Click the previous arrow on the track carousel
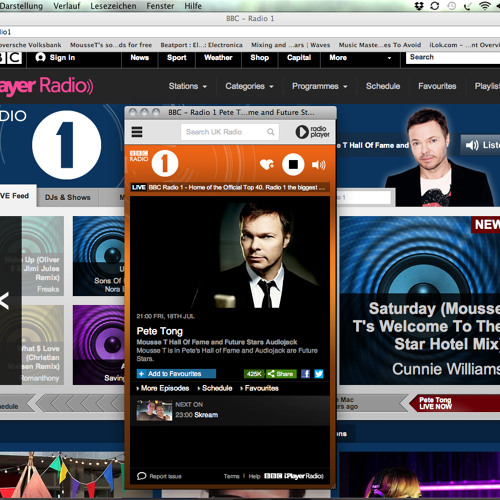500x500 pixels. click(x=5, y=301)
